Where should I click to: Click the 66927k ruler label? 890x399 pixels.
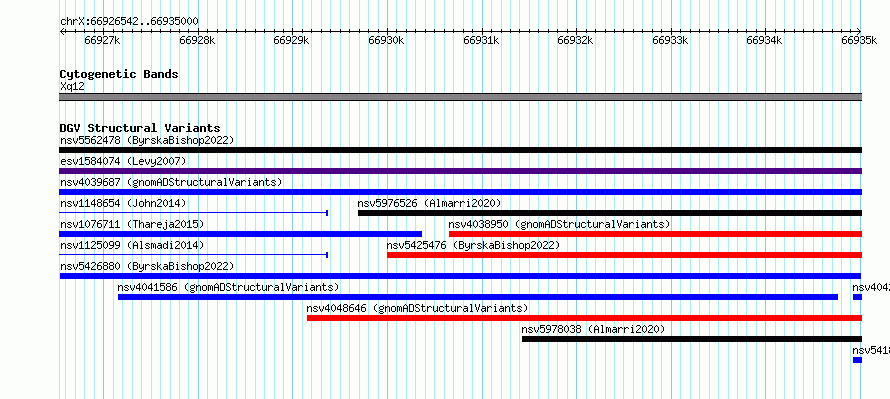[102, 40]
